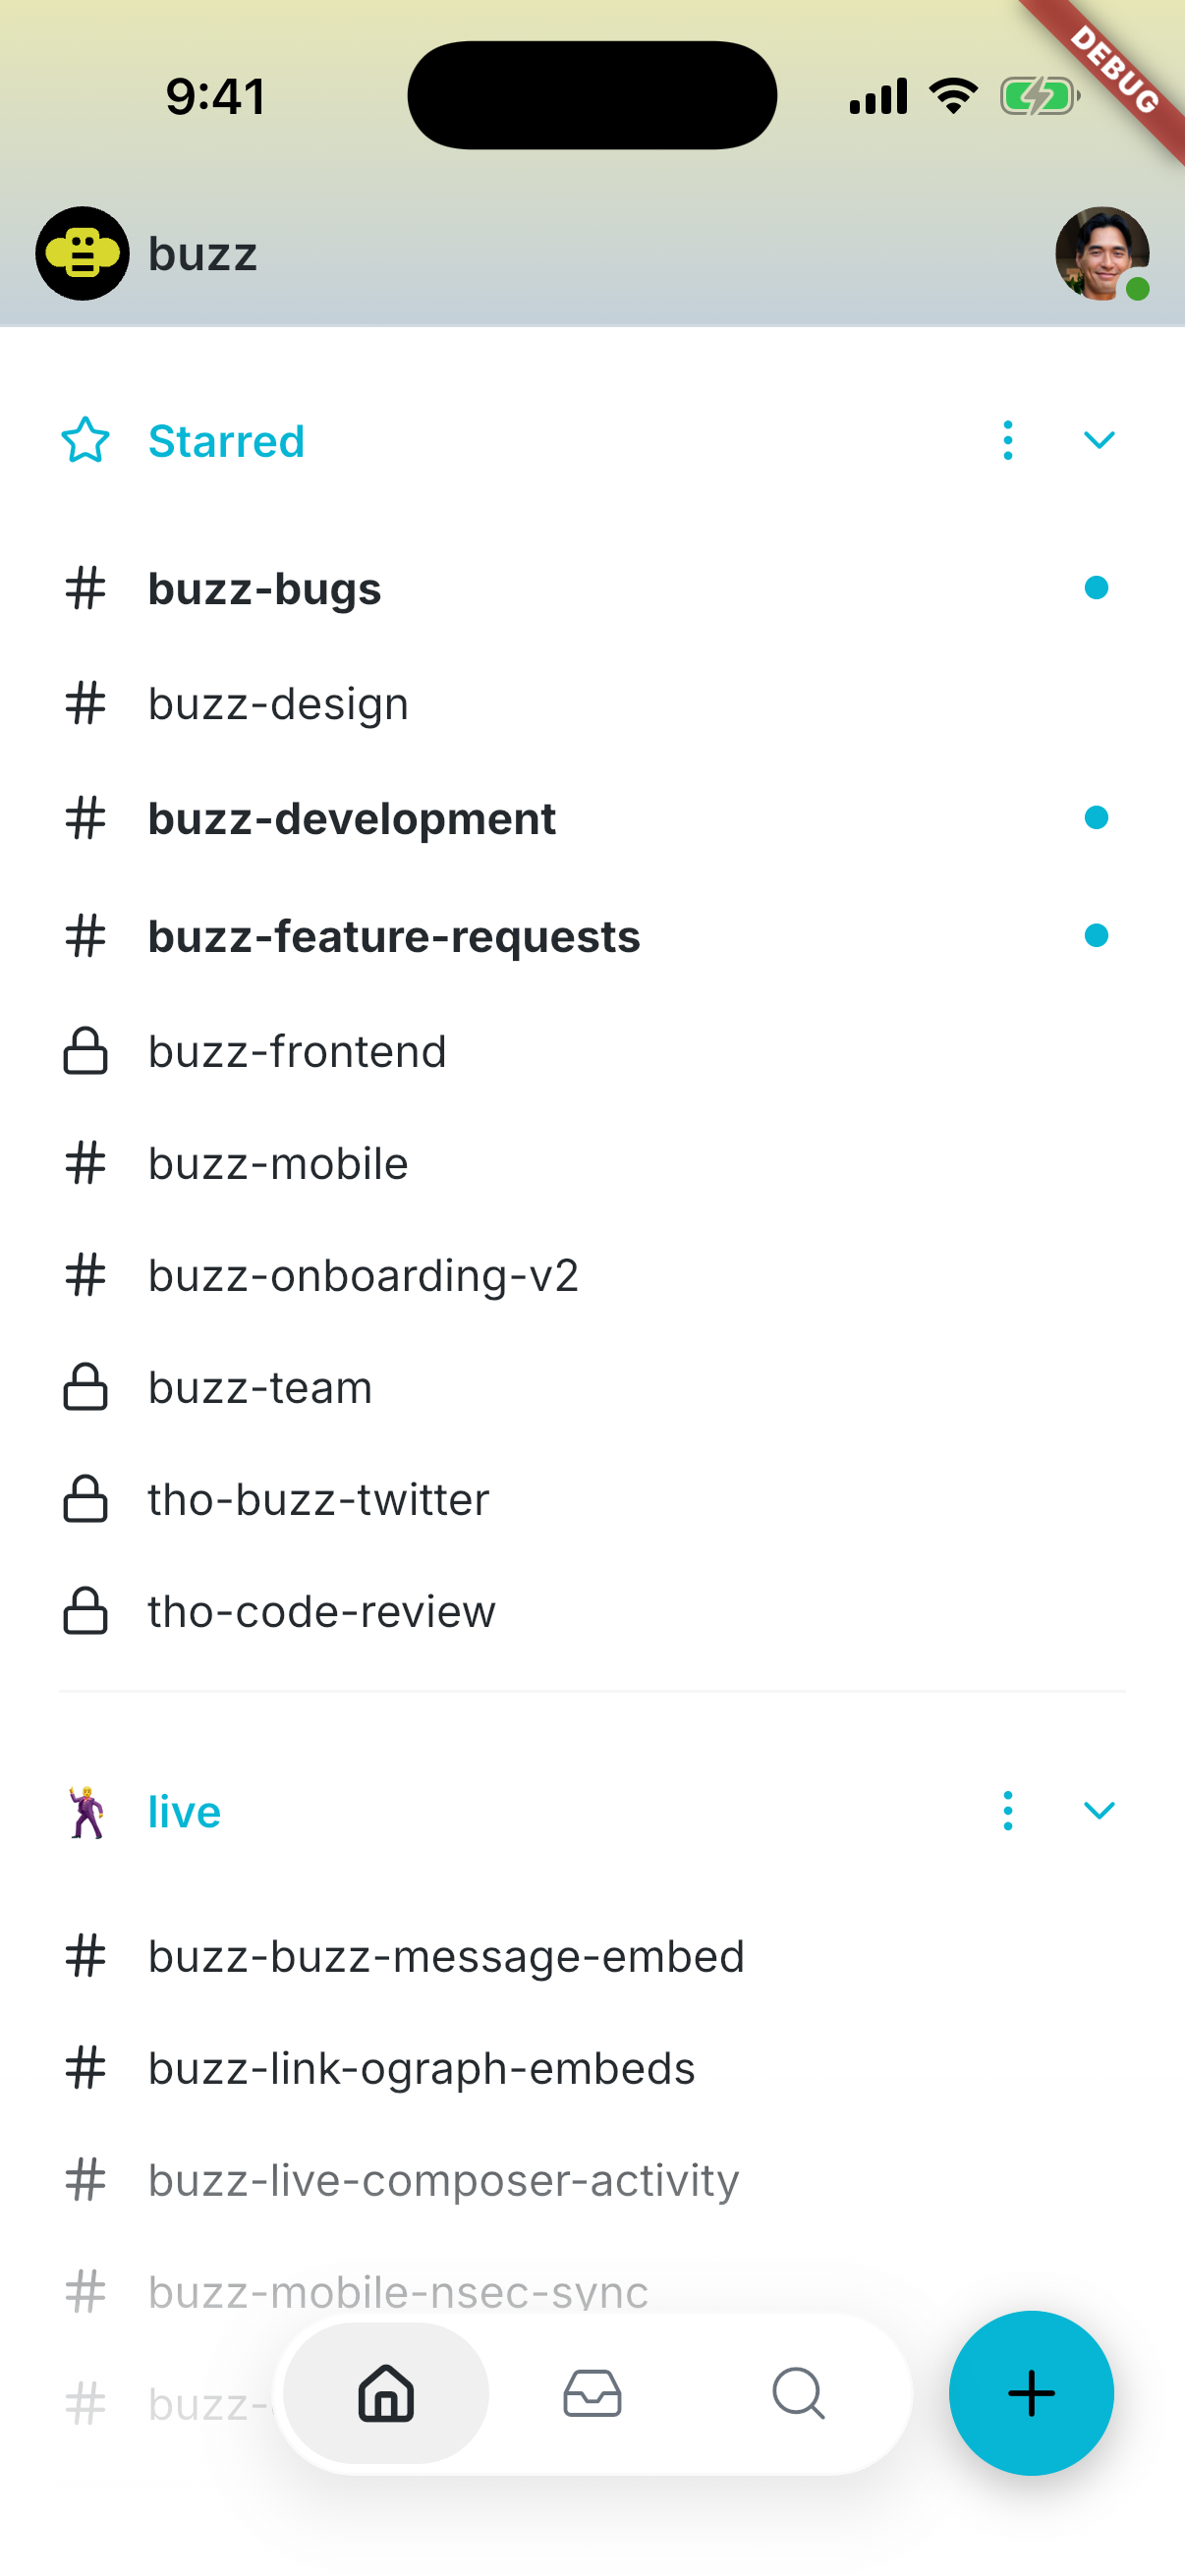Collapse the Starred section chevron

(x=1099, y=440)
